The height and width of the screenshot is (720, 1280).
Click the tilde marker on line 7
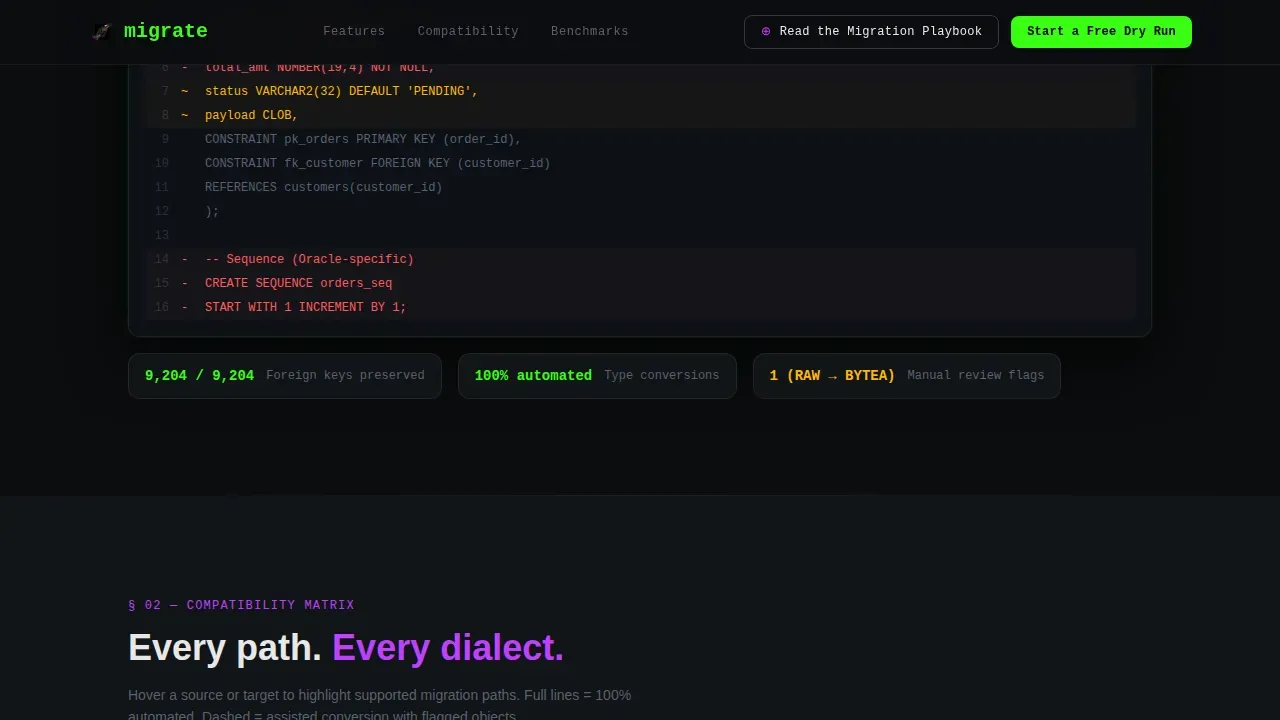coord(184,91)
